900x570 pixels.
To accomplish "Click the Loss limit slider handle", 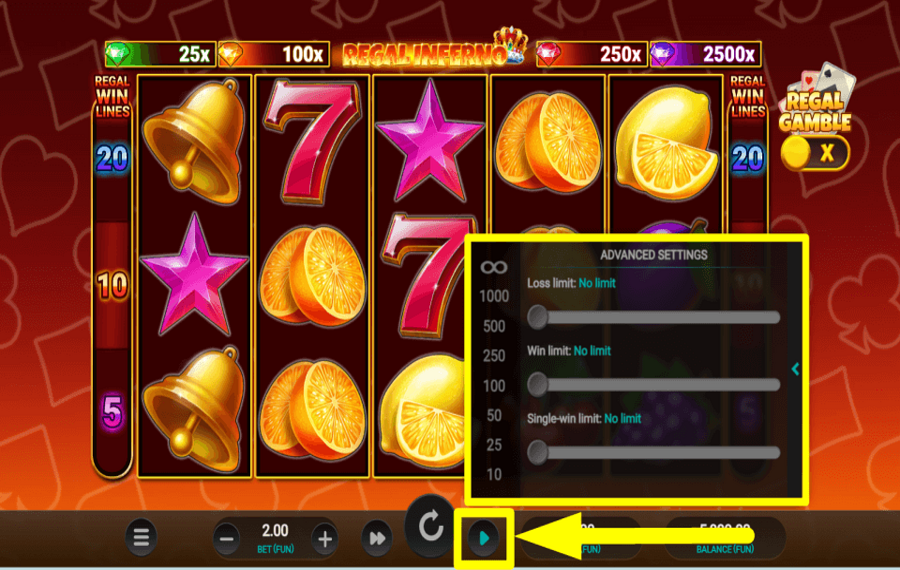I will [538, 317].
